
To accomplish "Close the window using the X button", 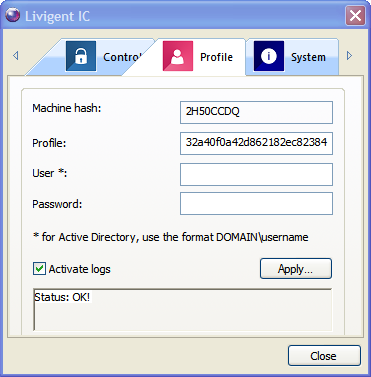I will coord(355,15).
